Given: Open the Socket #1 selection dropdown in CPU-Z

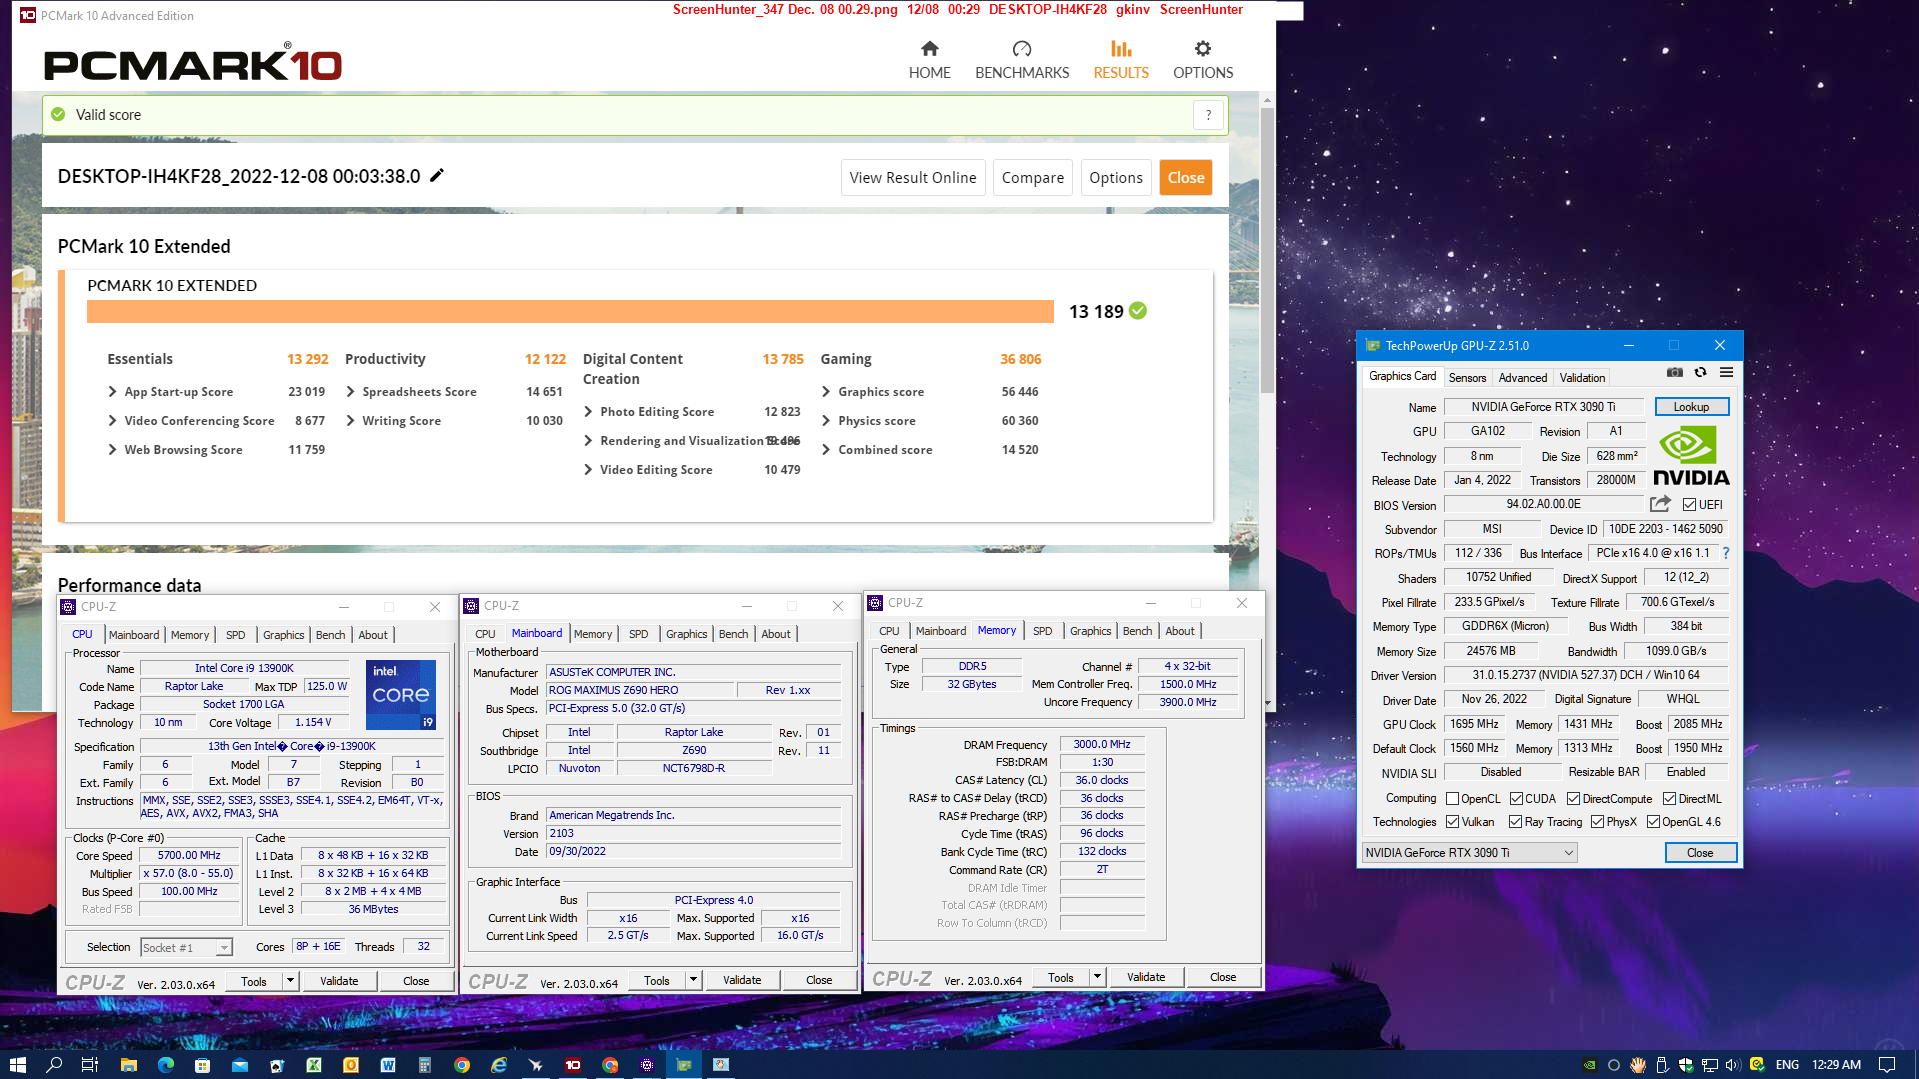Looking at the screenshot, I should coord(186,947).
